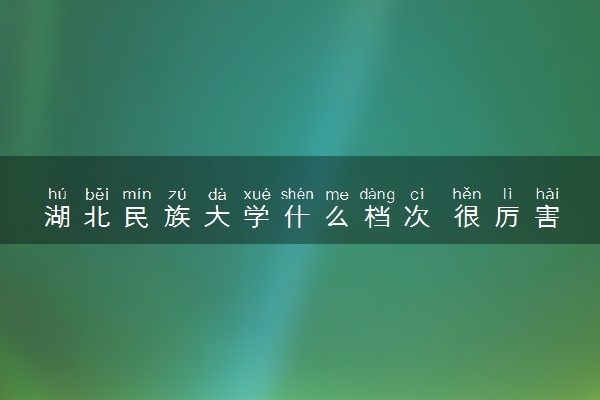
Task: Select the character 厉 in the title
Action: tap(507, 217)
